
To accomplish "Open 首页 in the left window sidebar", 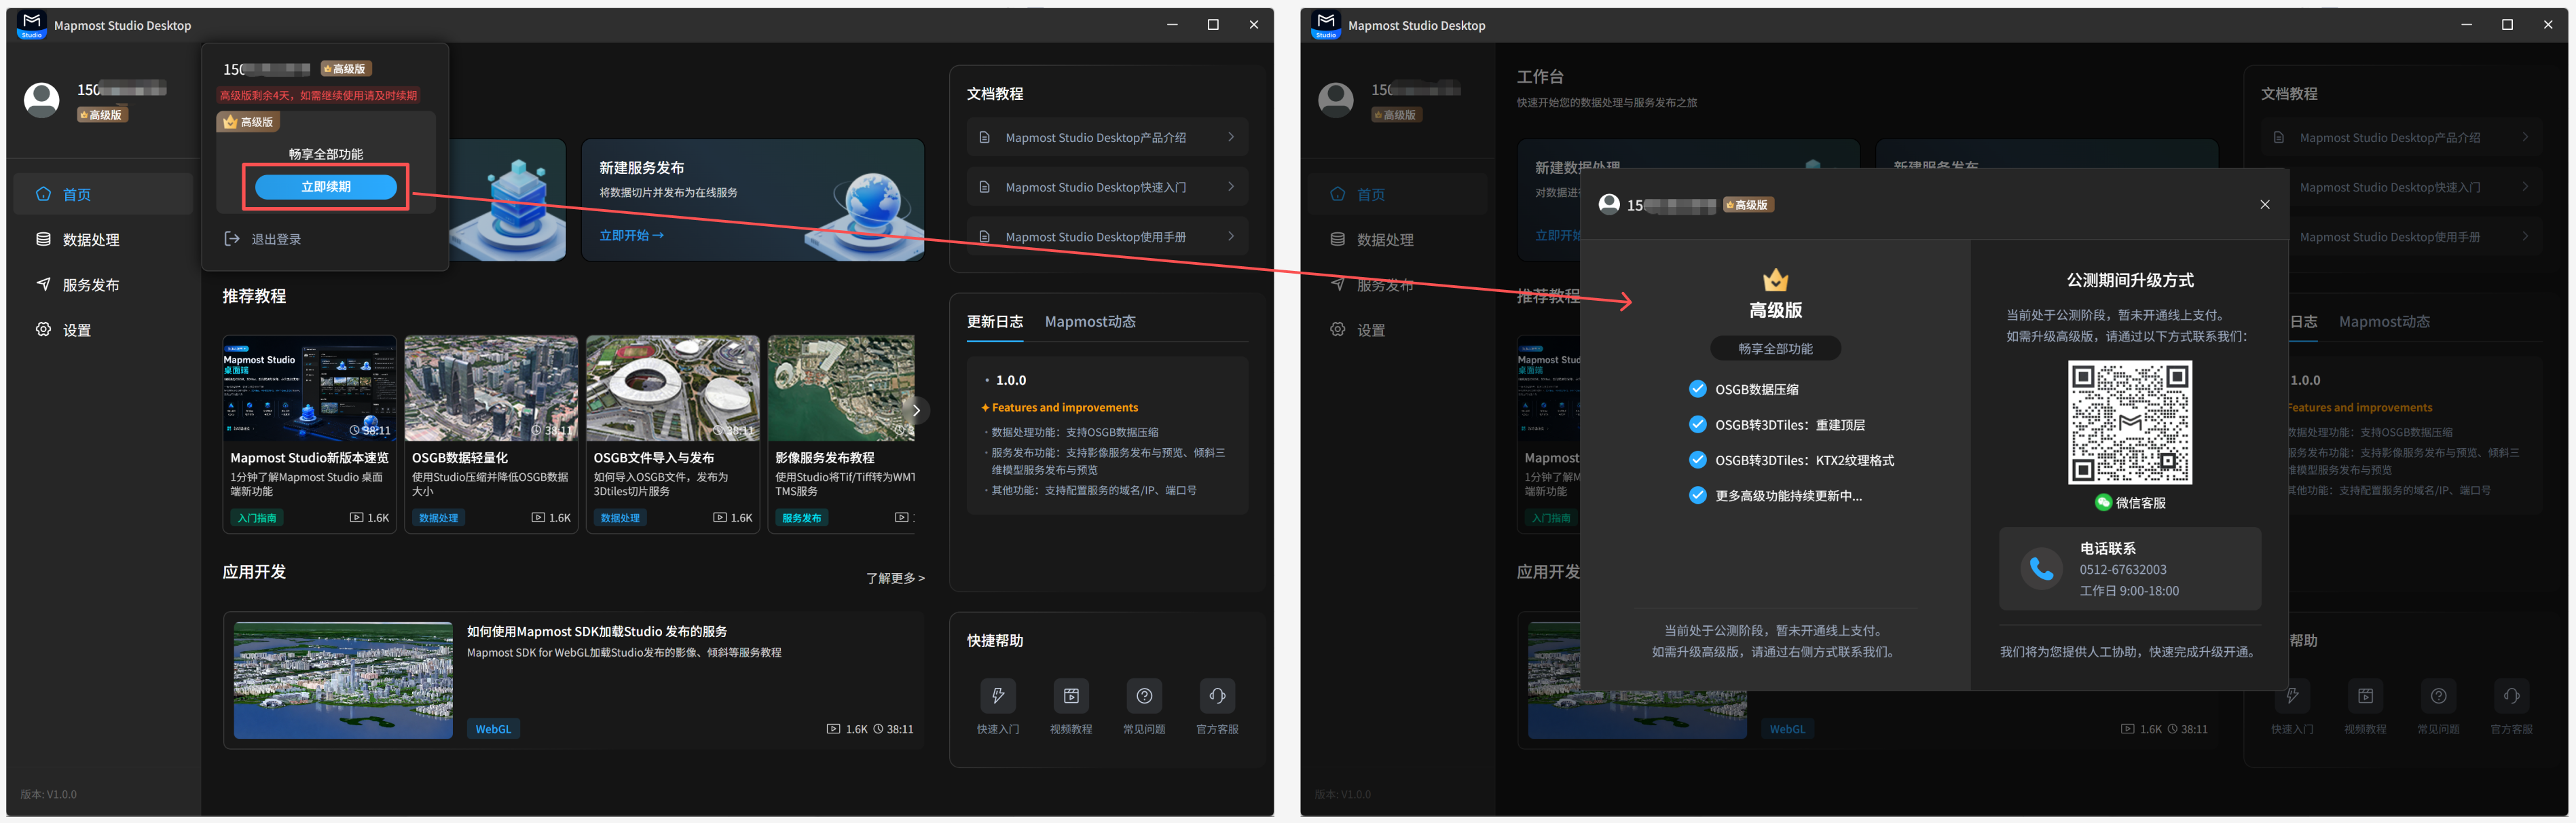I will [103, 194].
